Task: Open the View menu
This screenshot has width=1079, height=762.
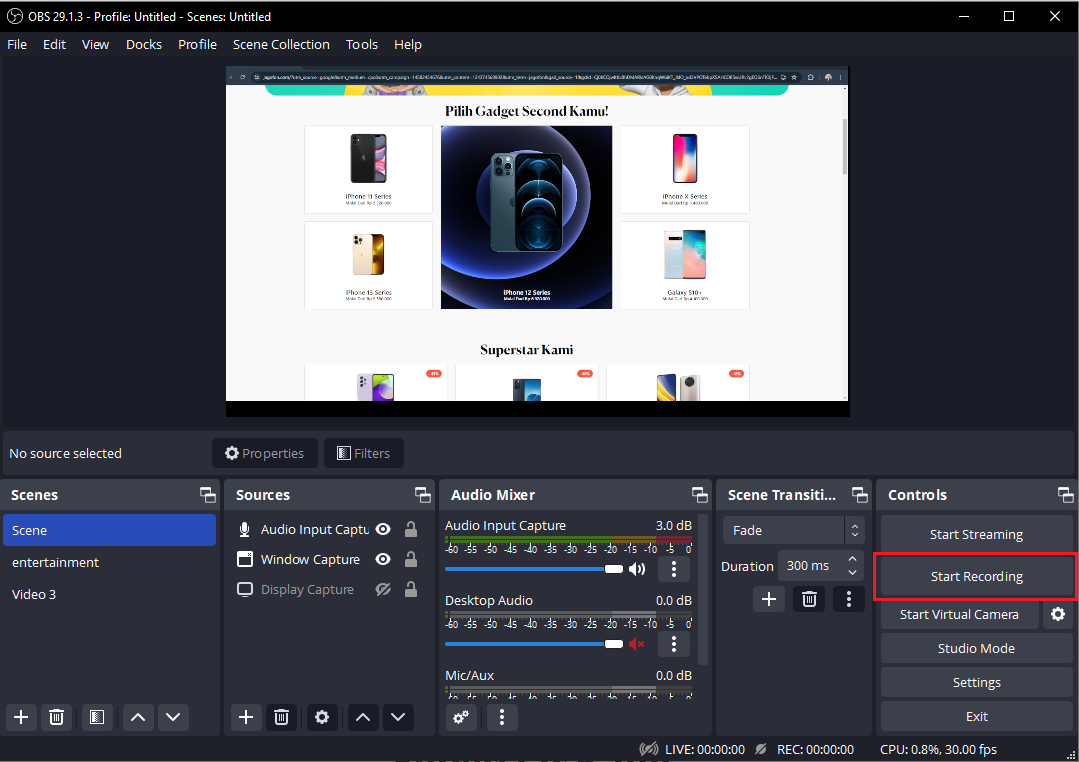Action: point(96,44)
